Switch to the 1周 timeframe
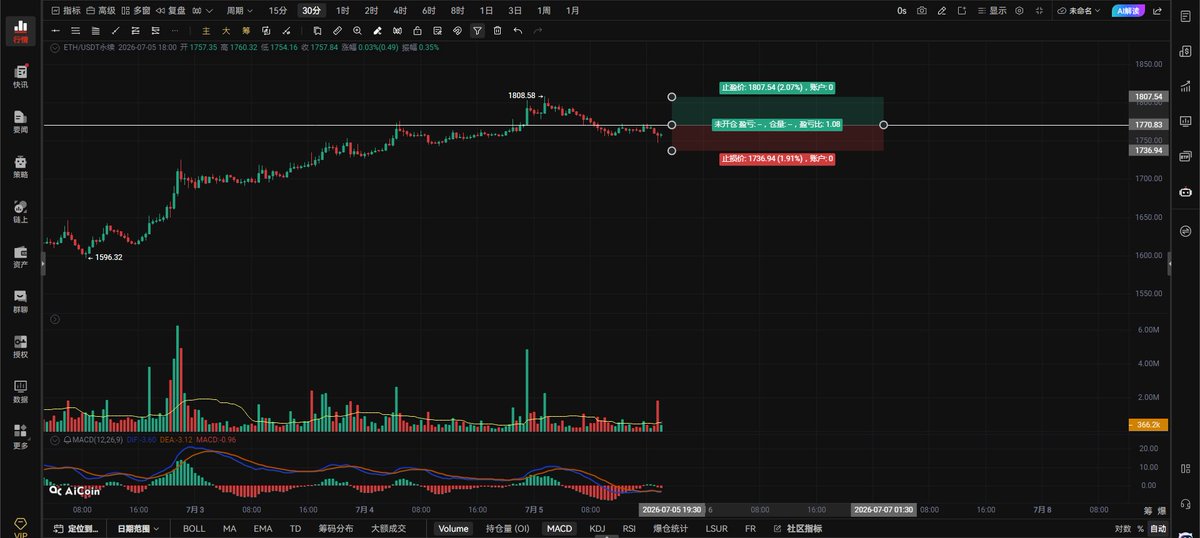This screenshot has width=1200, height=538. pos(543,11)
